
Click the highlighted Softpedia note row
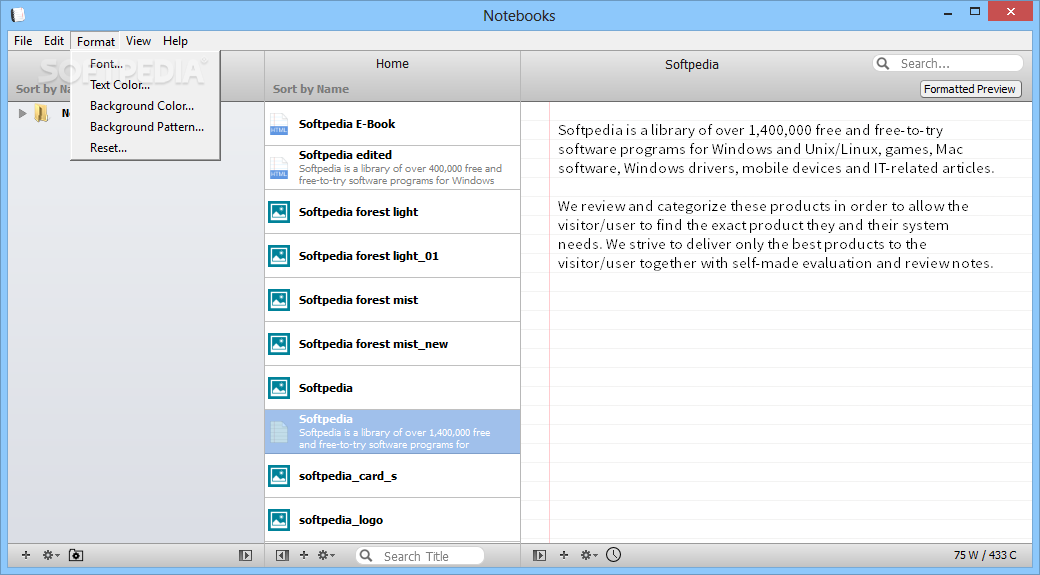tap(393, 432)
